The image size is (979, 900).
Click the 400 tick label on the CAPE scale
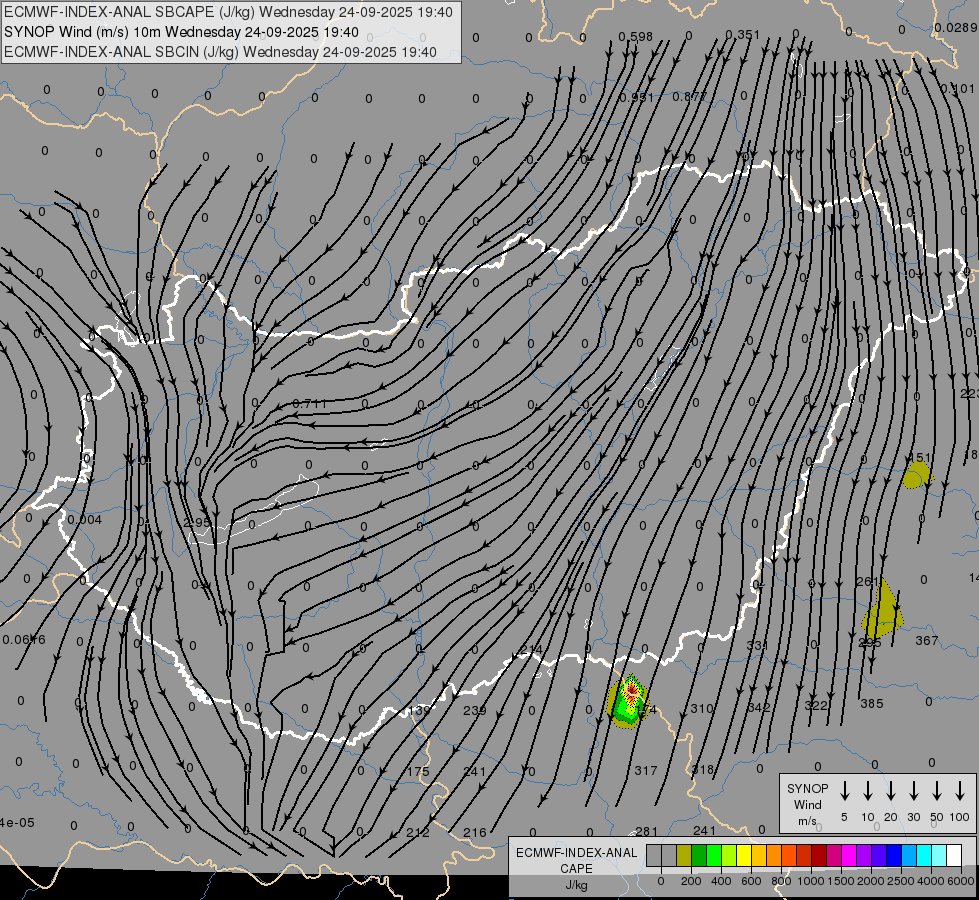[721, 881]
